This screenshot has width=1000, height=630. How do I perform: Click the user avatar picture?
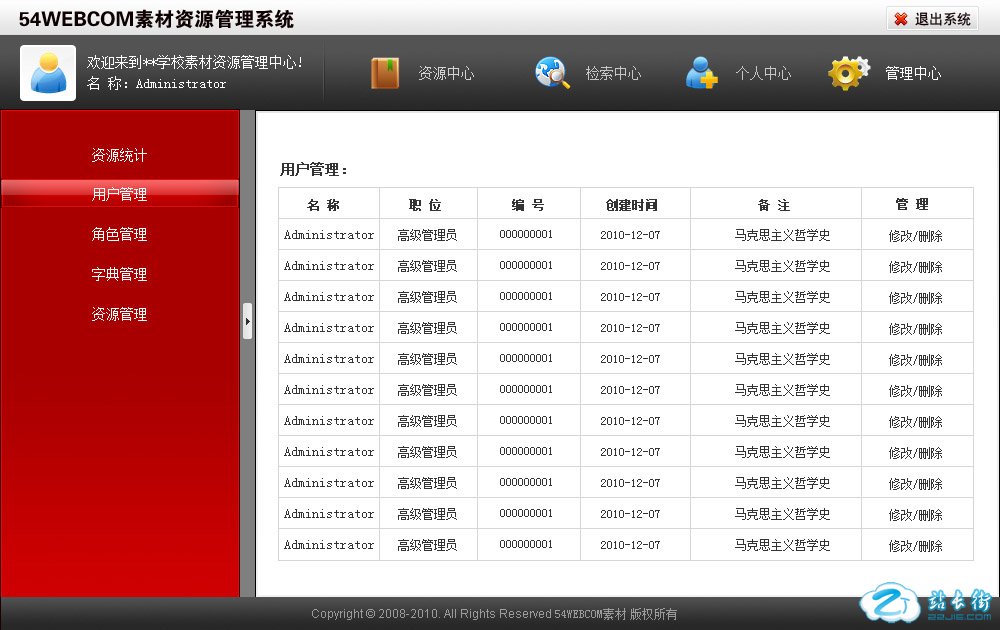click(x=48, y=73)
